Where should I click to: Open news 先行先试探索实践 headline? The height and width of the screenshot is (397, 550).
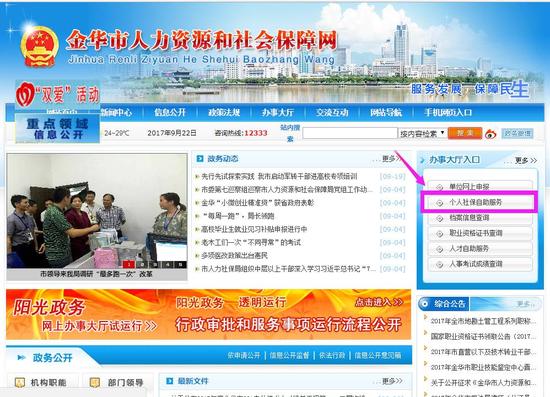(x=279, y=176)
